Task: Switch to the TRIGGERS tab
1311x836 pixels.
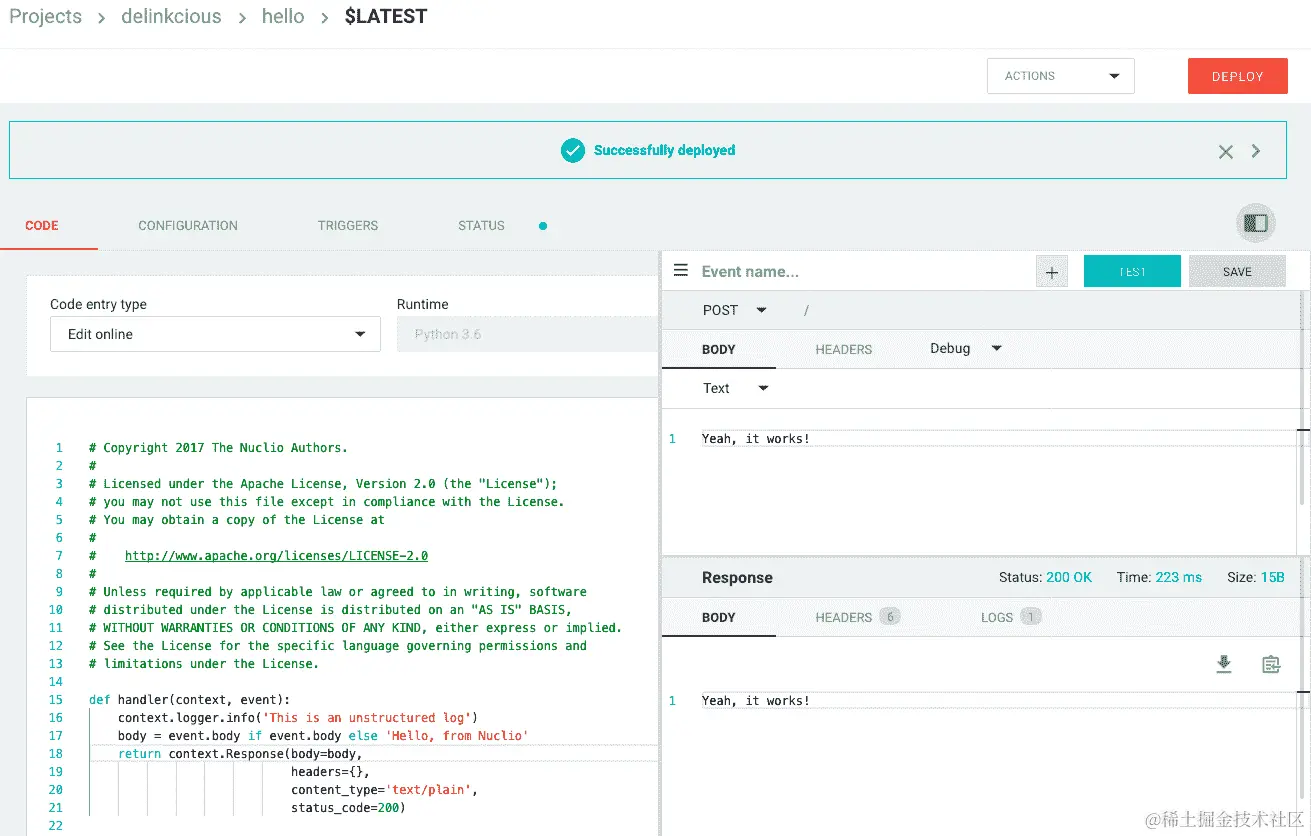Action: tap(348, 226)
